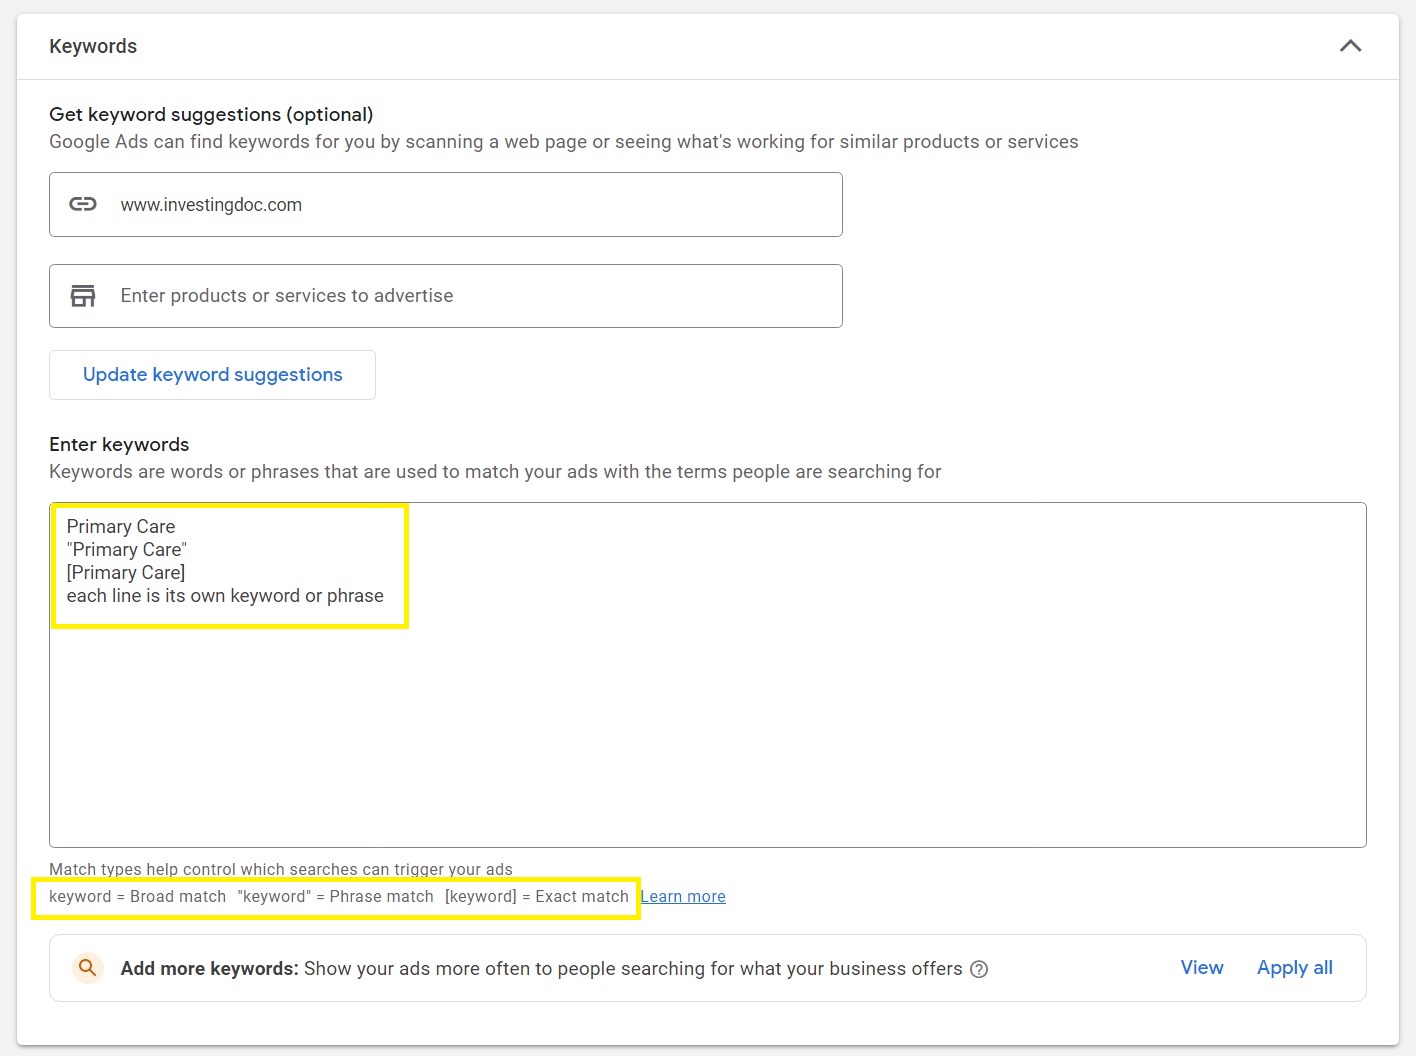Click the 'Get keyword suggestions (optional)' heading

tap(211, 114)
